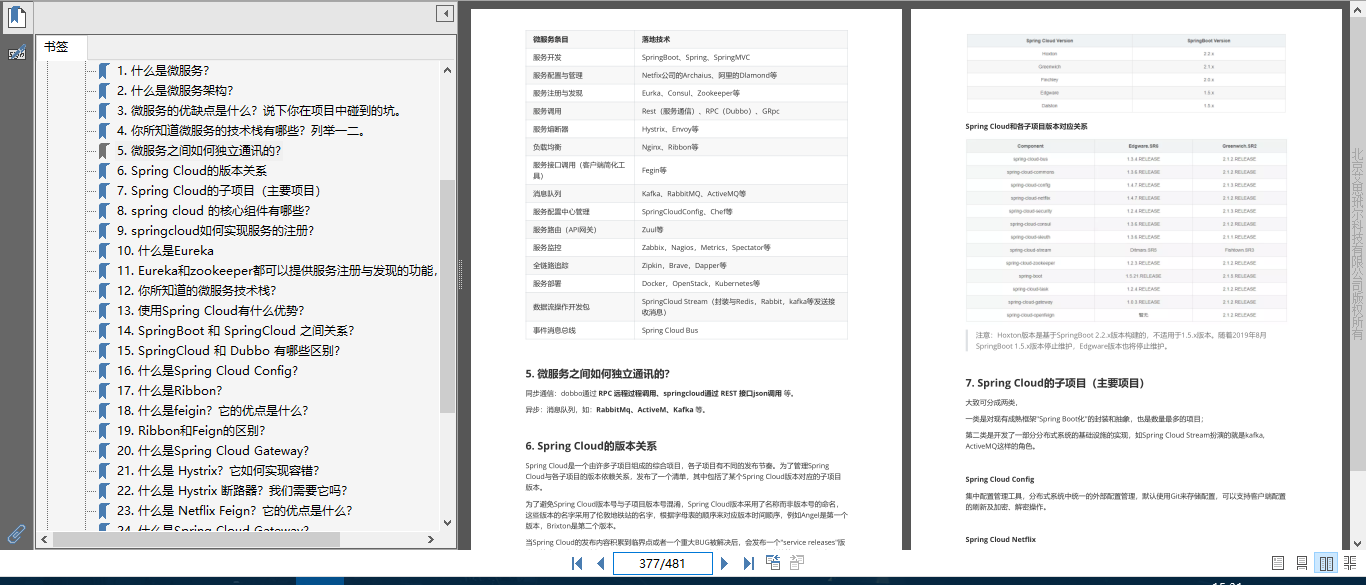The width and height of the screenshot is (1366, 585).
Task: Click the bookmark panel vertical scrollbar thumb
Action: tap(447, 298)
